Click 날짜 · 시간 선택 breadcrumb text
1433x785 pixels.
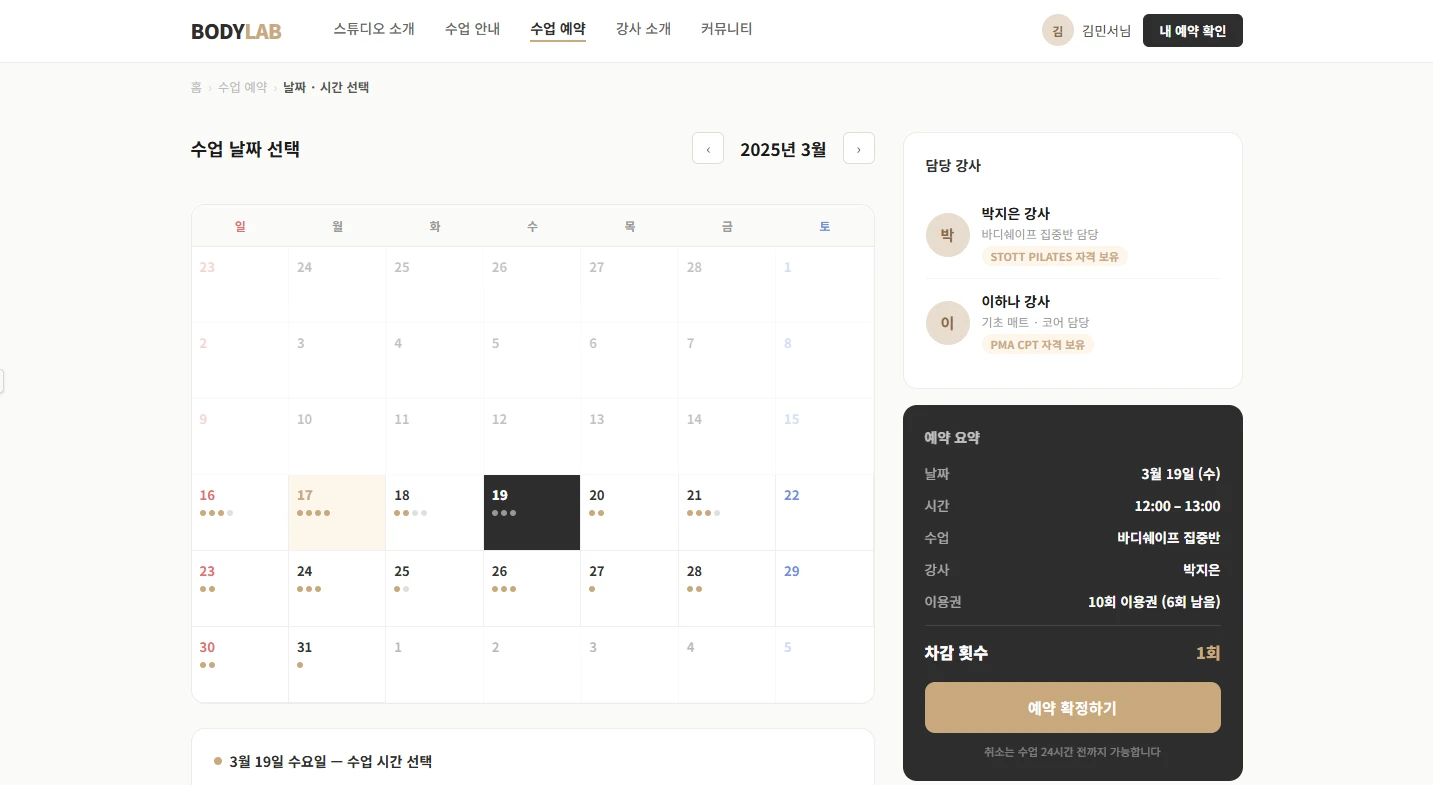tap(326, 87)
